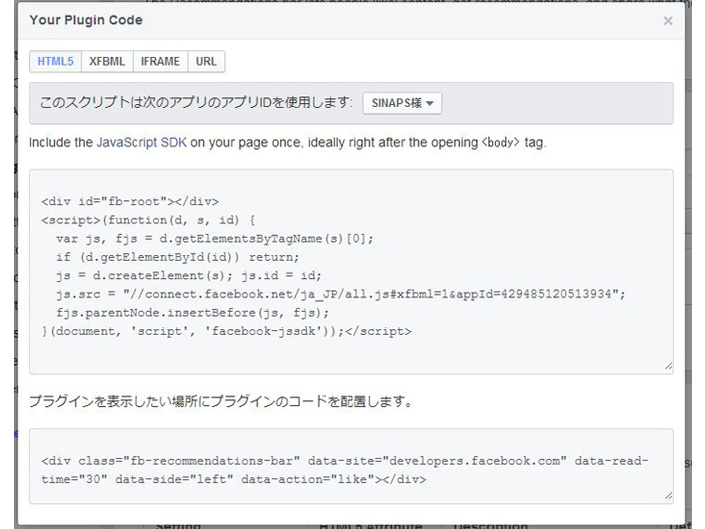Switch to the IFRAME tab
This screenshot has width=705, height=529.
coord(160,61)
